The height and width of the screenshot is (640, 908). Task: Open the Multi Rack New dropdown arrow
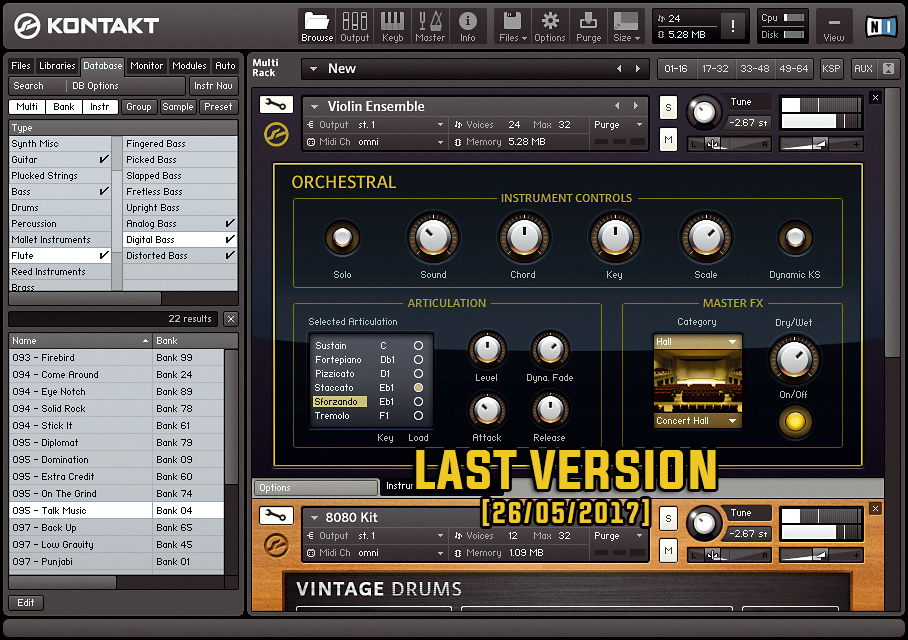pos(313,69)
